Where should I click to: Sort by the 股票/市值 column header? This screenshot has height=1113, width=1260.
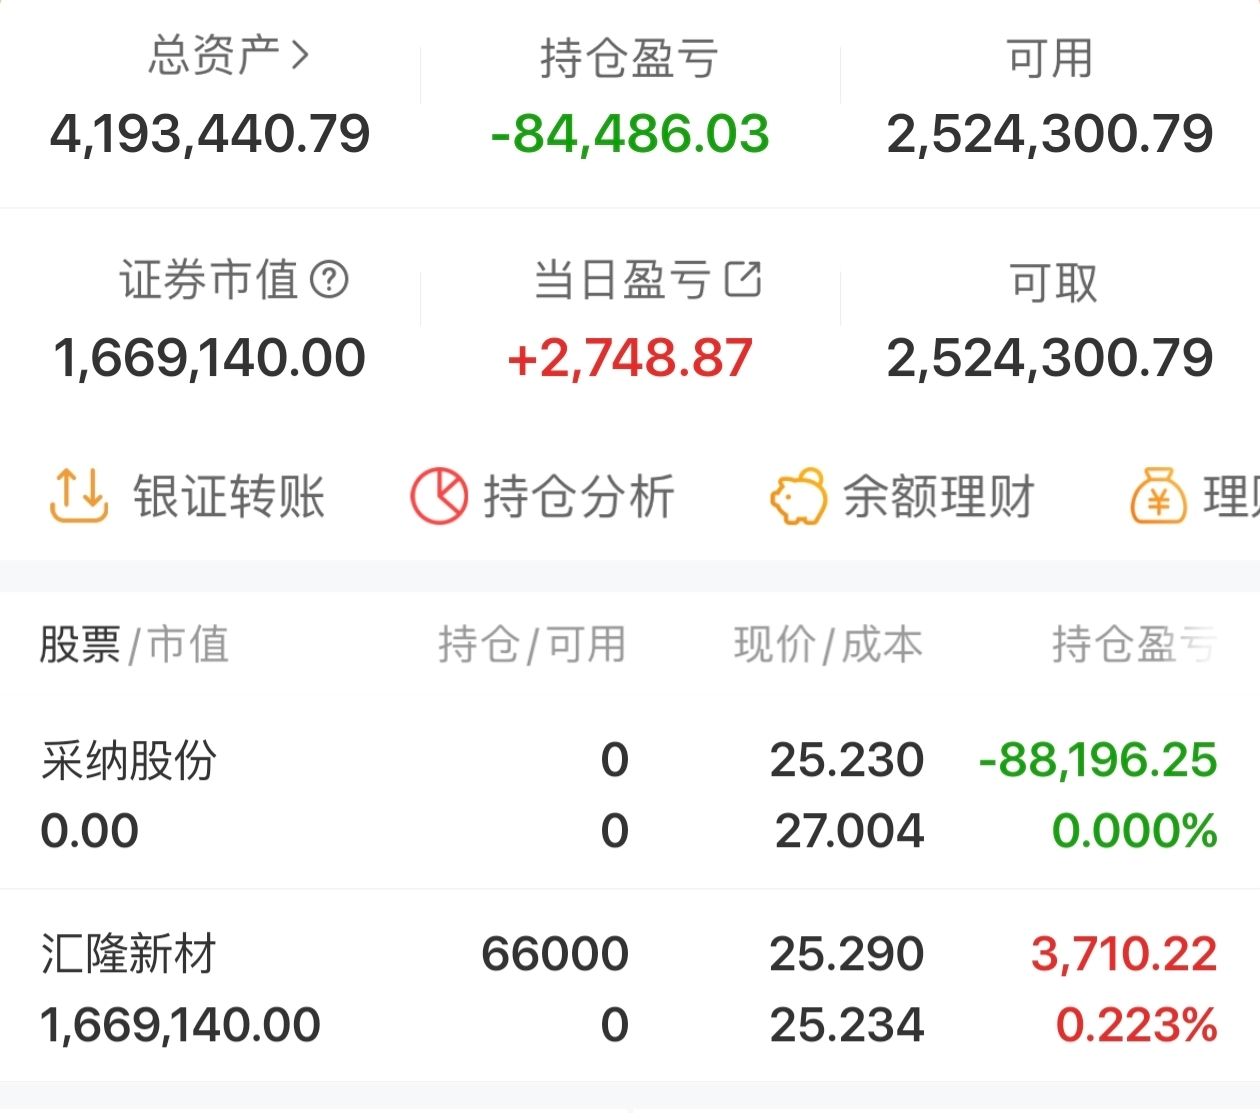[134, 645]
